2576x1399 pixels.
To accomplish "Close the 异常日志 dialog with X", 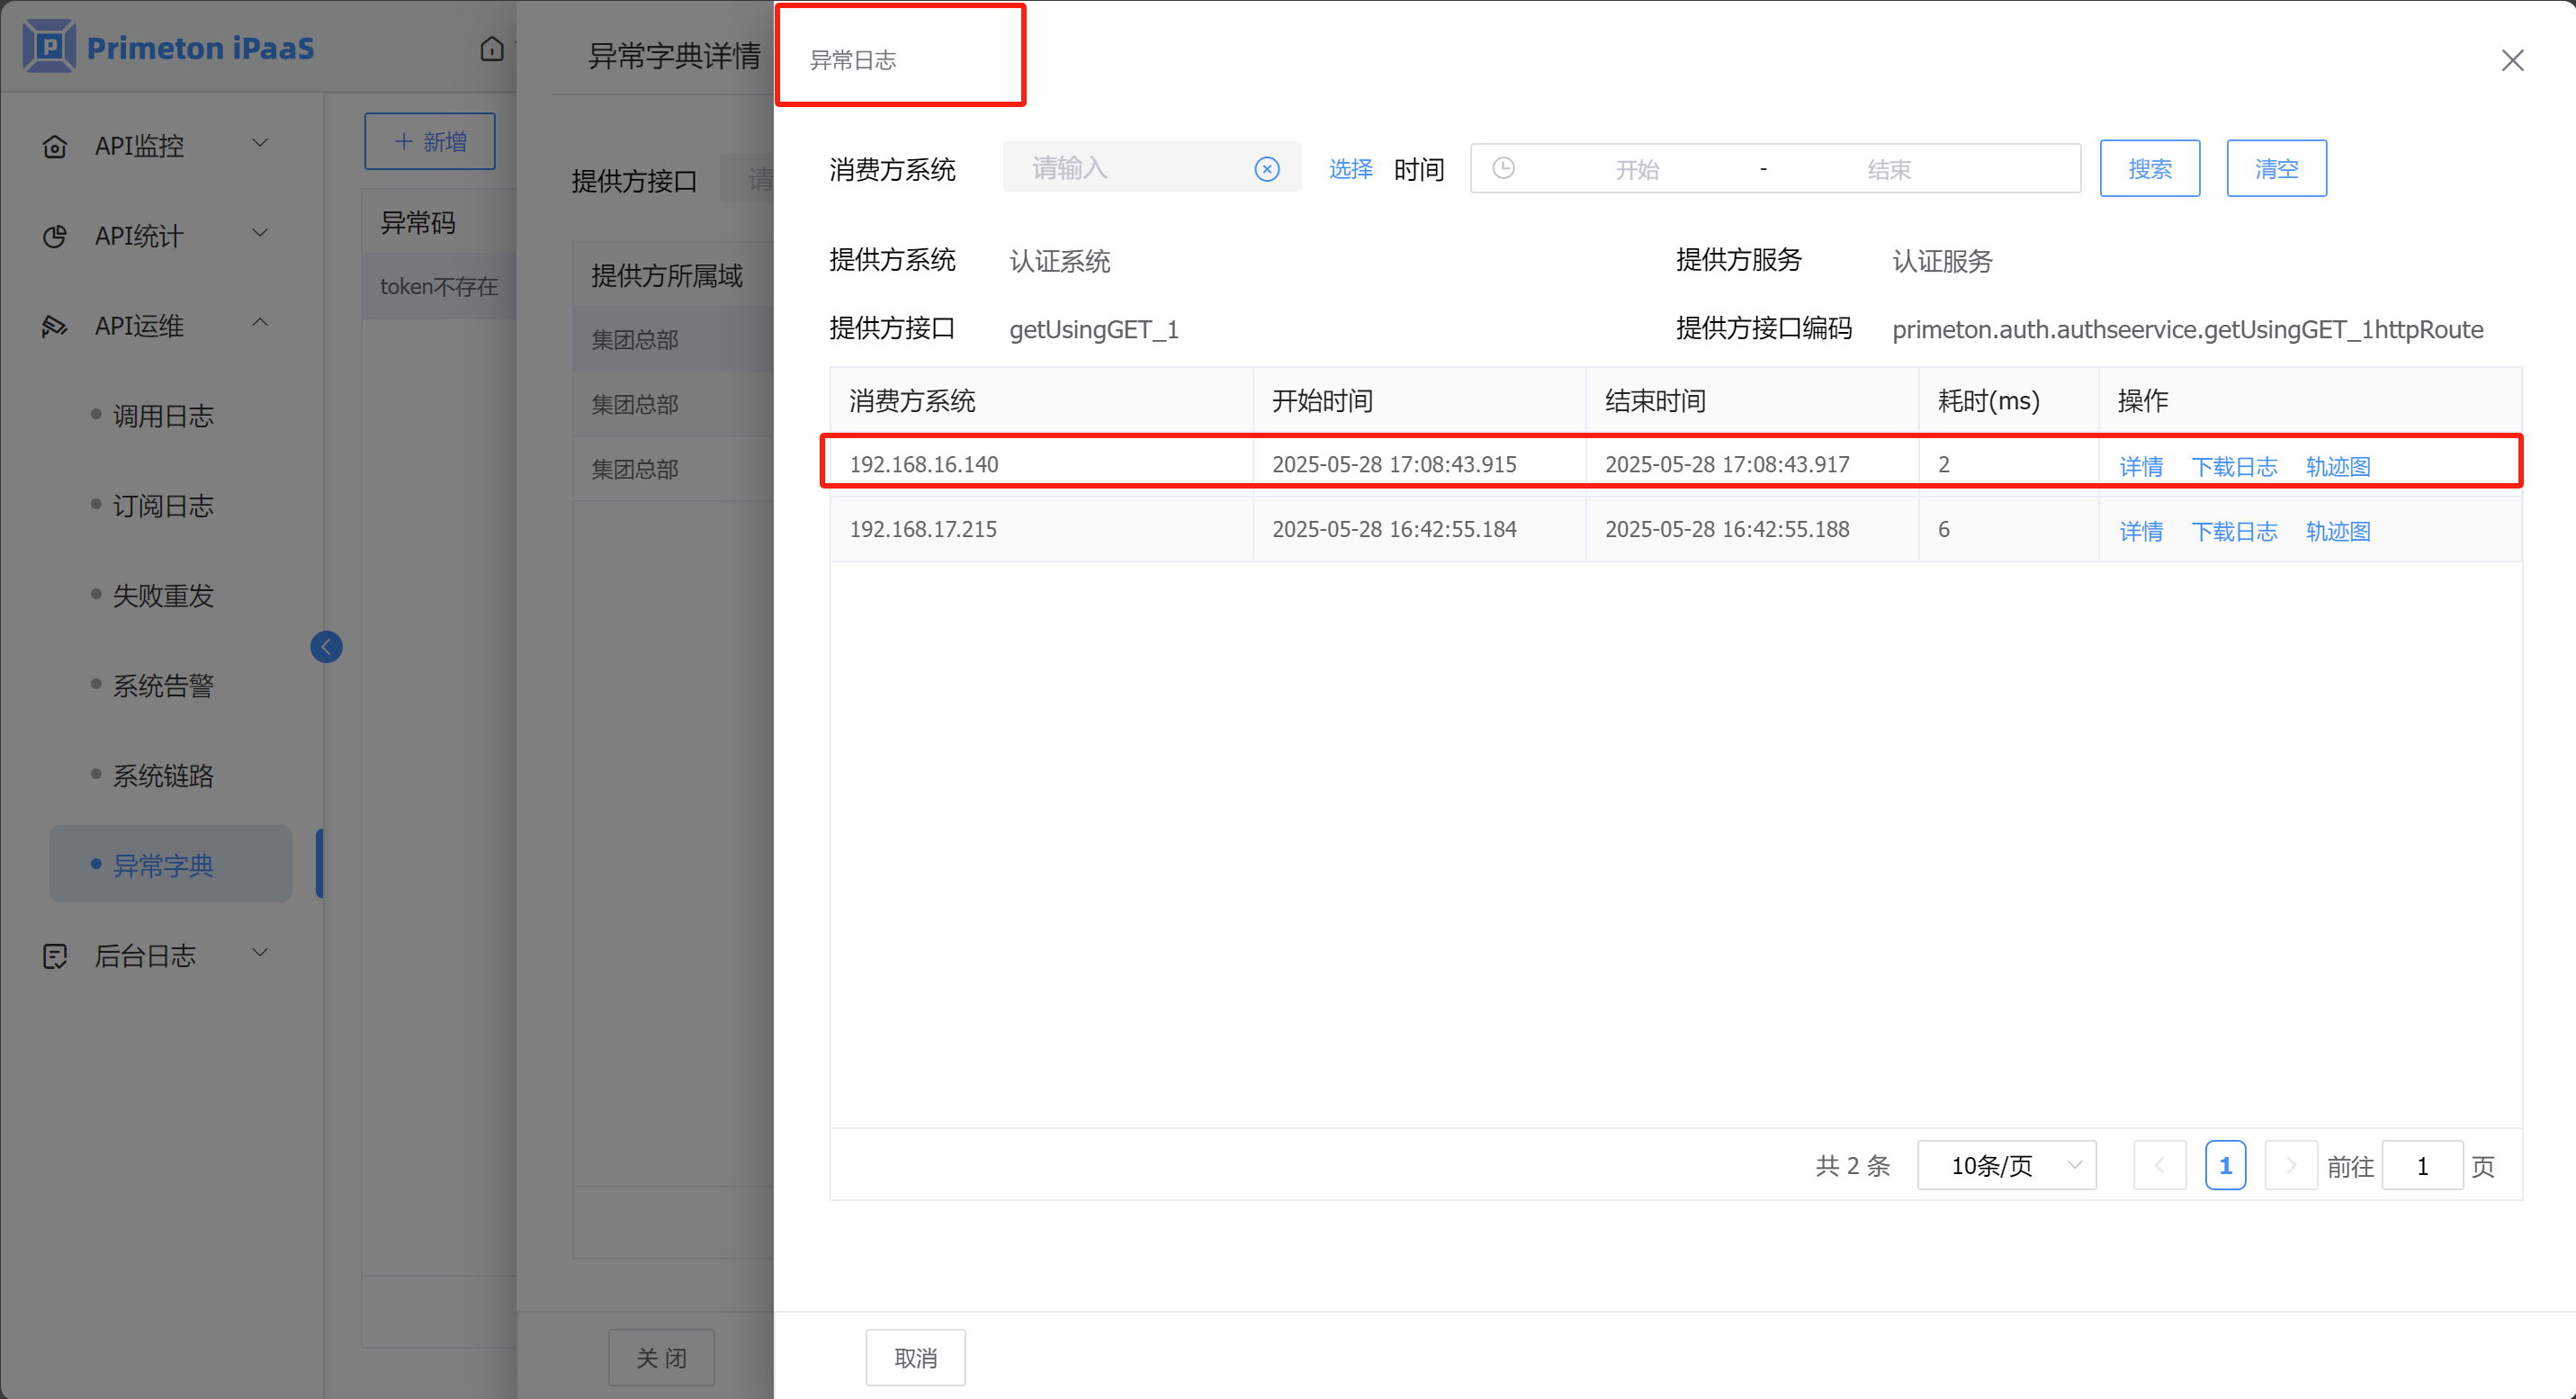I will (x=2512, y=61).
